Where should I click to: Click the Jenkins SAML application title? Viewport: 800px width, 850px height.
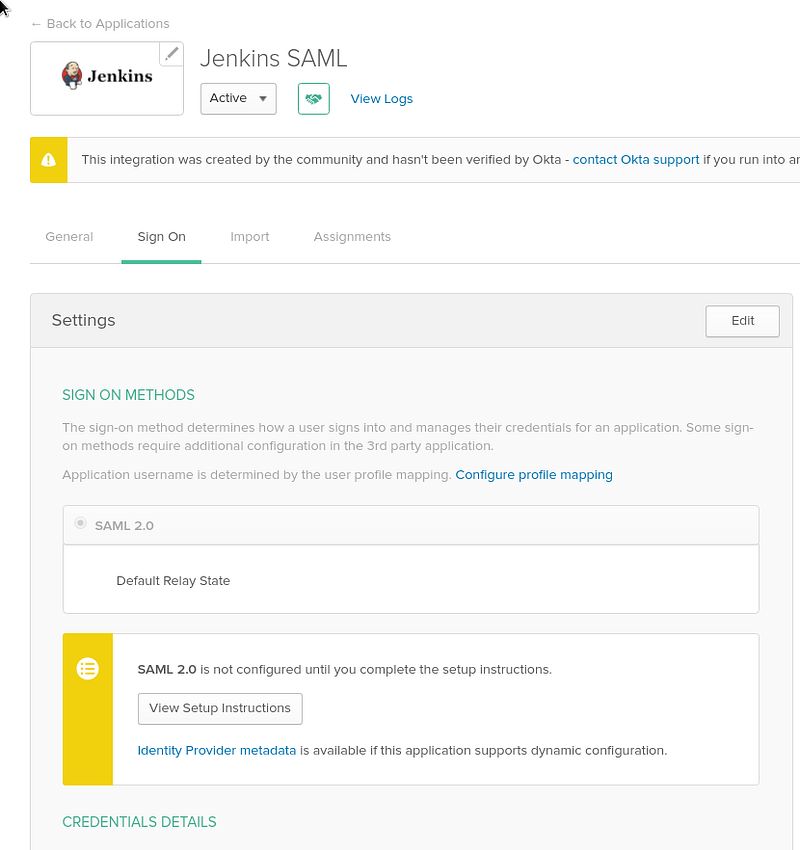(x=274, y=59)
